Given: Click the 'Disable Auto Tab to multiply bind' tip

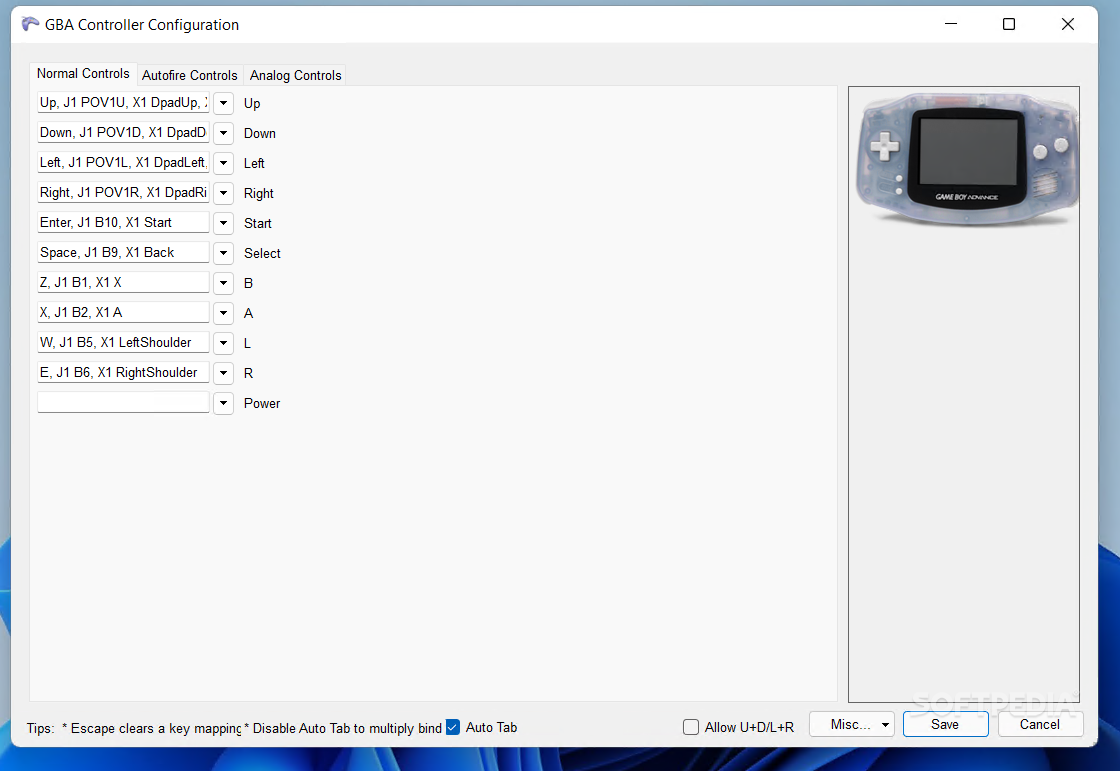Looking at the screenshot, I should click(x=344, y=728).
